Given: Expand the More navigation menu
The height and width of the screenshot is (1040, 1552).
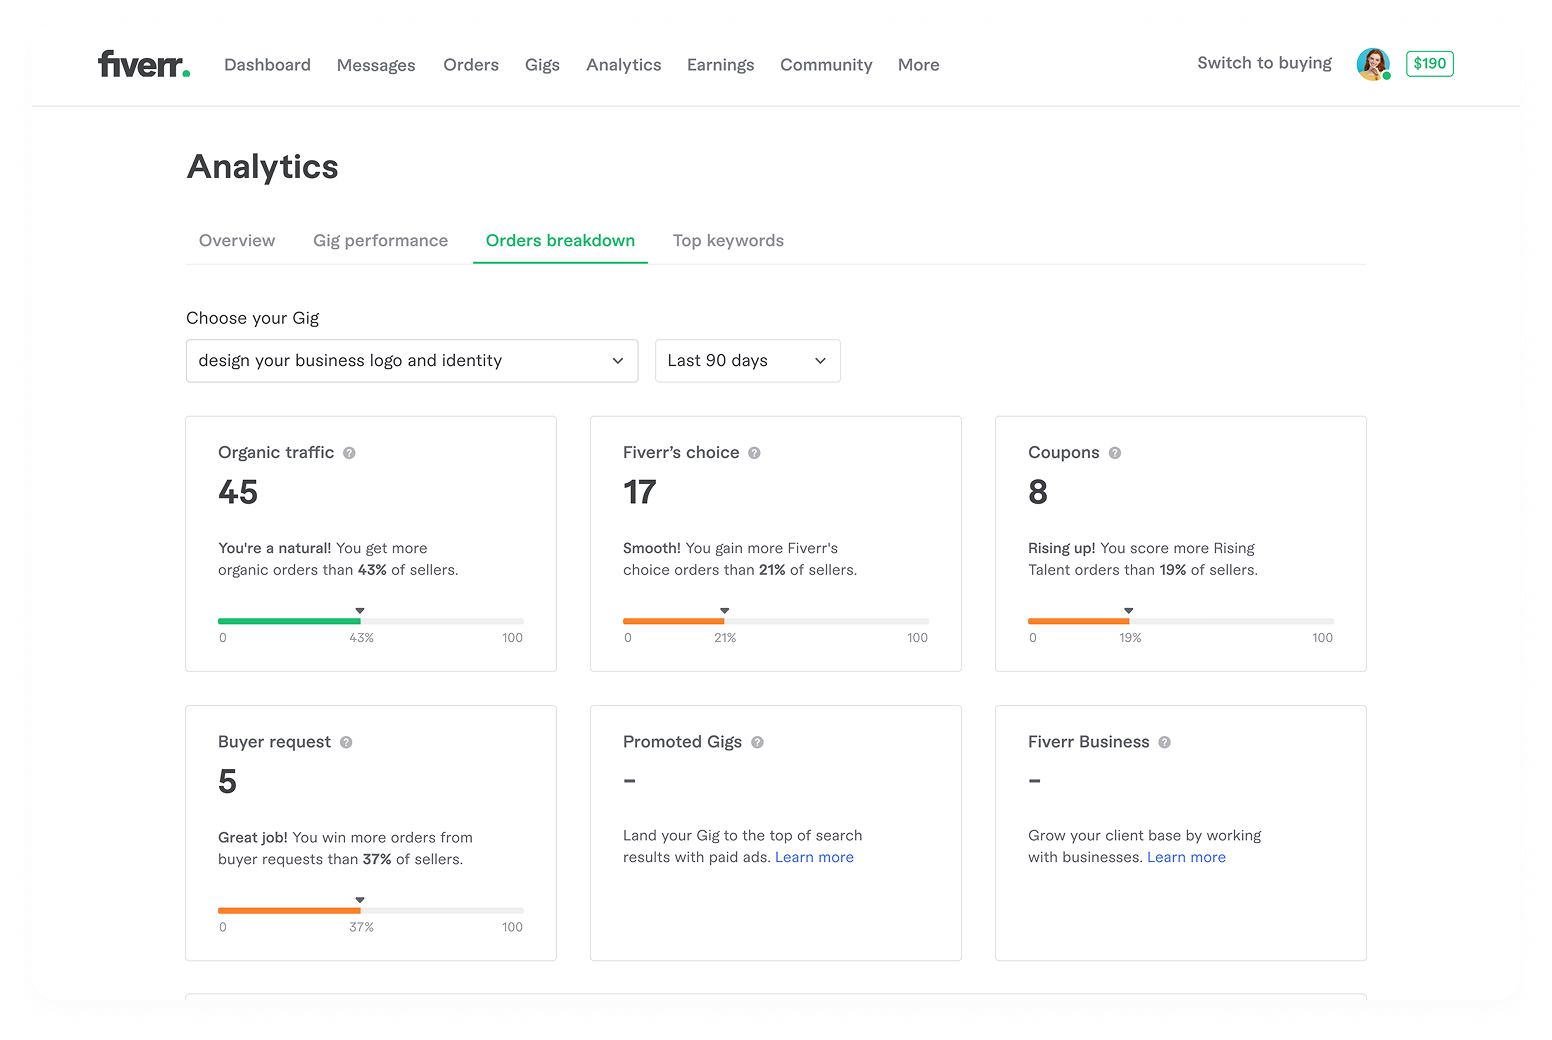Looking at the screenshot, I should 919,65.
